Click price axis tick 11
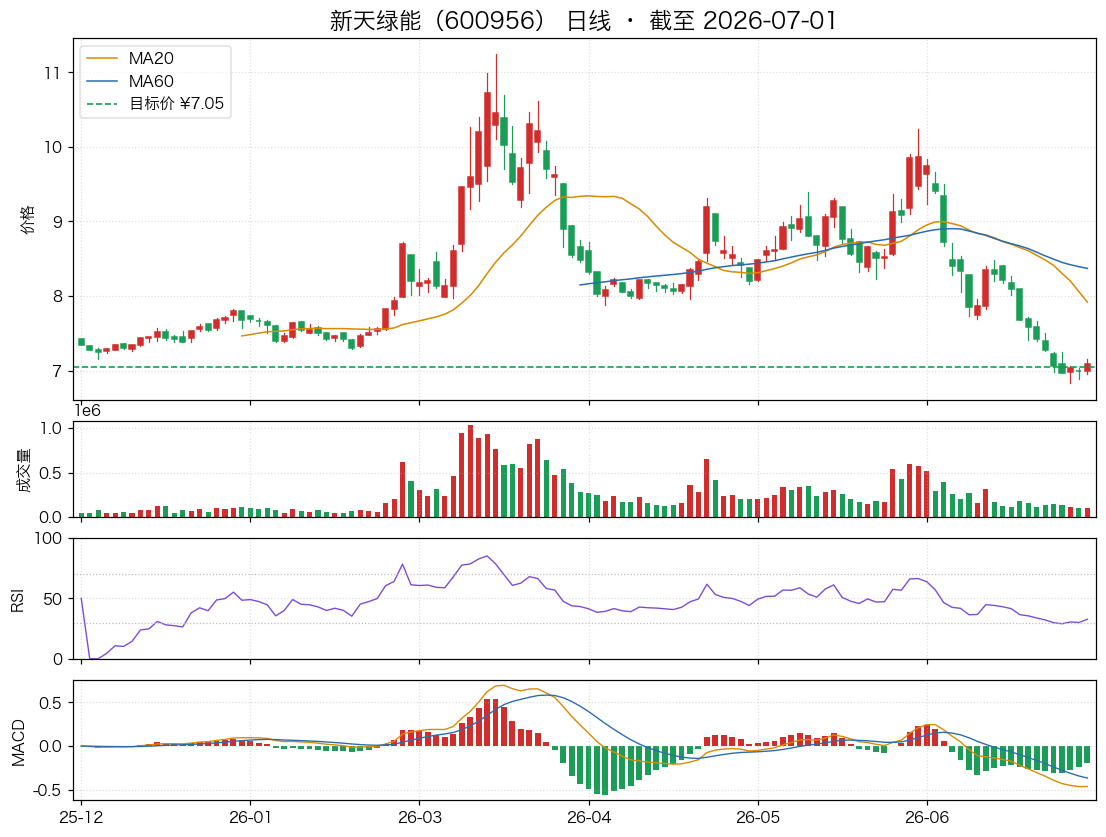Image resolution: width=1106 pixels, height=837 pixels. [x=53, y=73]
